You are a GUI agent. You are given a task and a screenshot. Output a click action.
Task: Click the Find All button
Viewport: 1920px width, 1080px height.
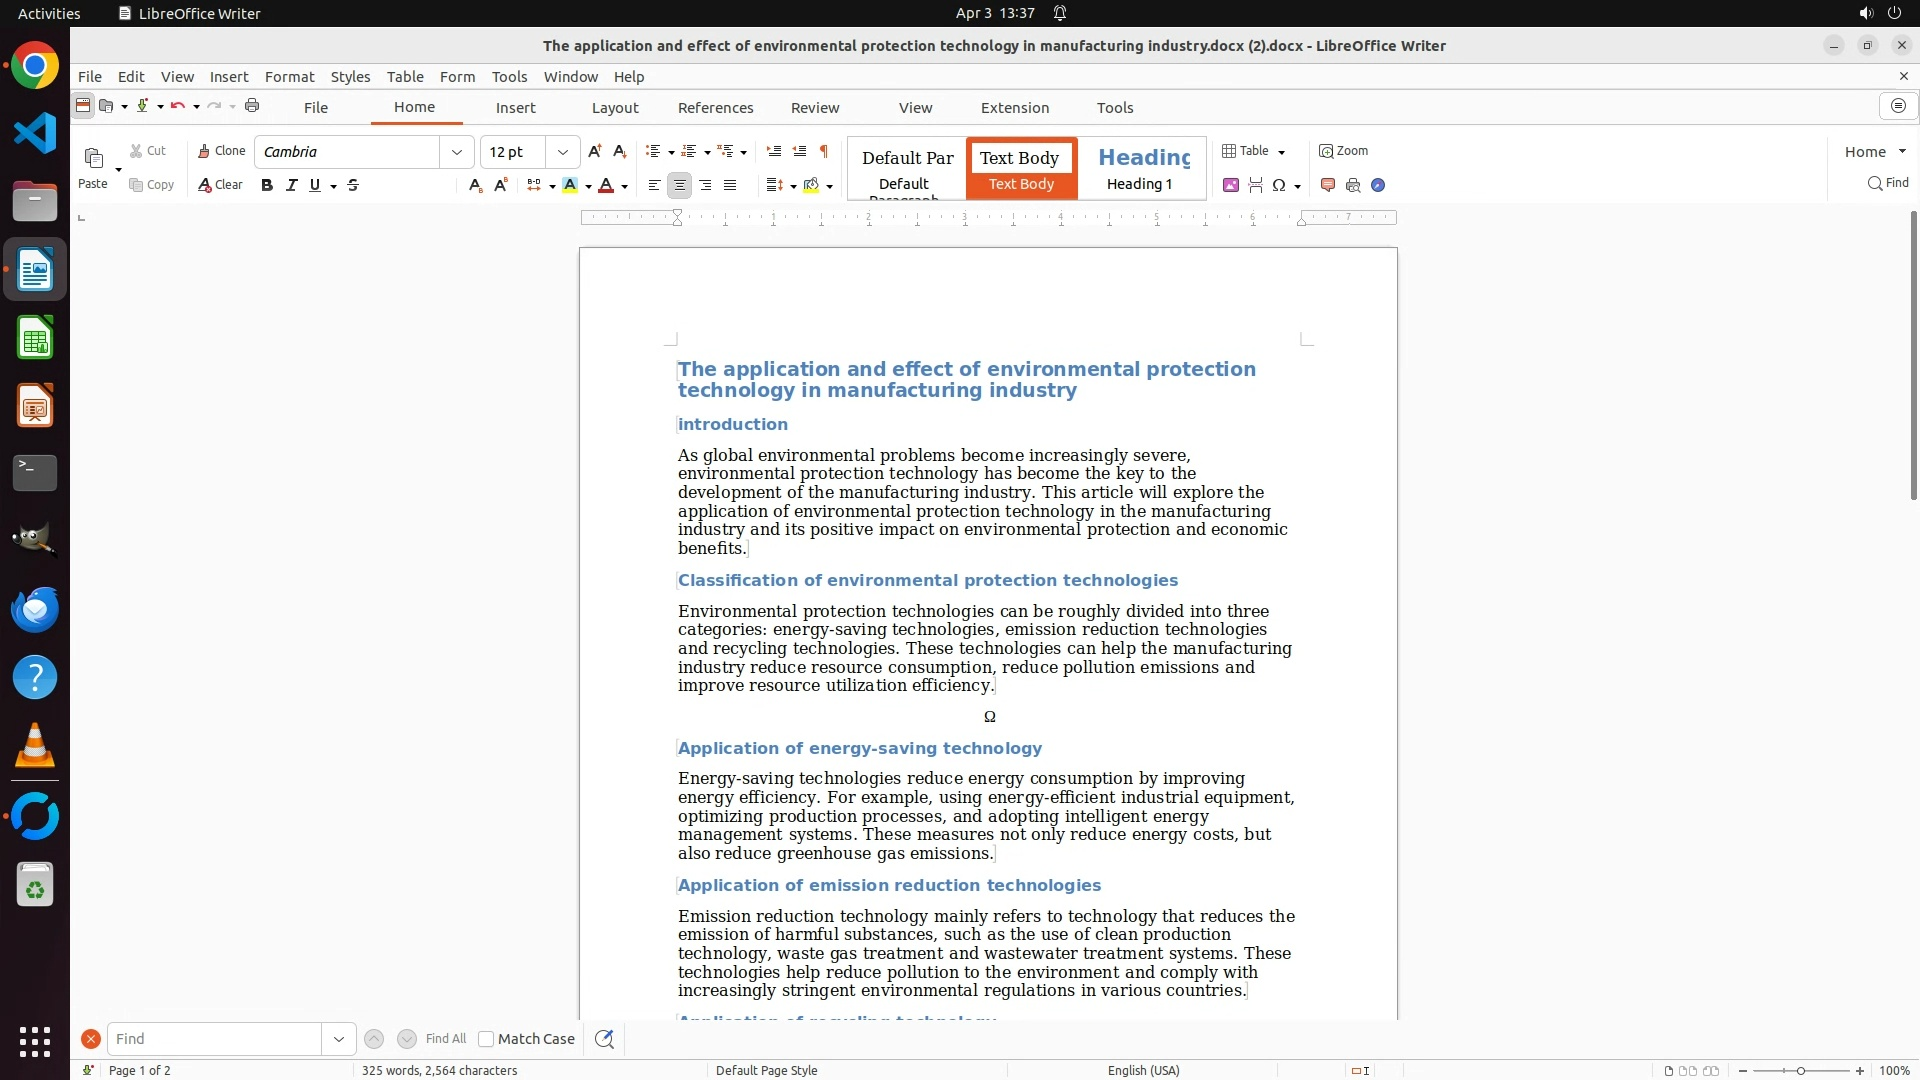445,1039
